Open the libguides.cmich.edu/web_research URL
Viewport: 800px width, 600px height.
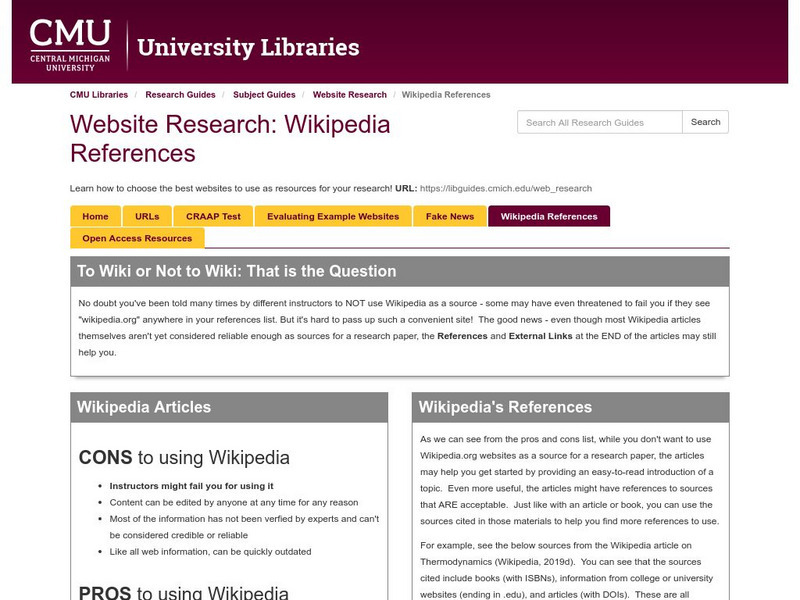[x=506, y=188]
